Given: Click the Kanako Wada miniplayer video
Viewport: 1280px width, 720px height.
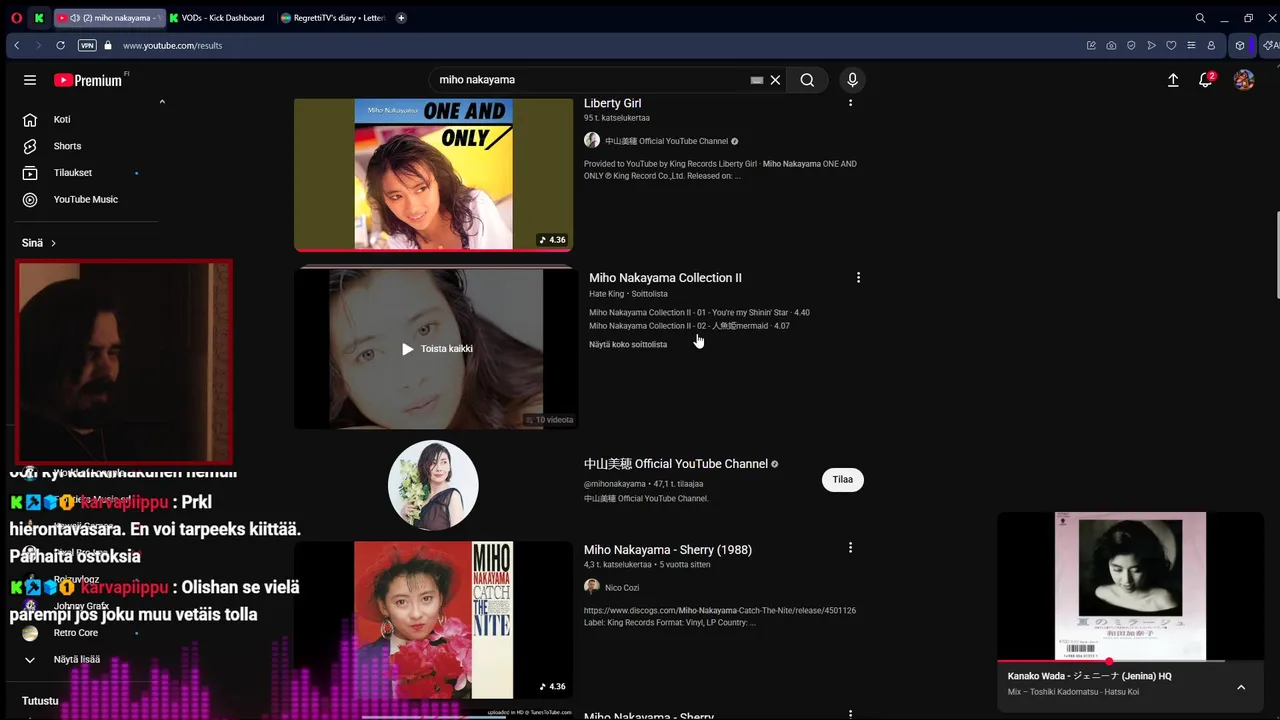Looking at the screenshot, I should coord(1130,586).
